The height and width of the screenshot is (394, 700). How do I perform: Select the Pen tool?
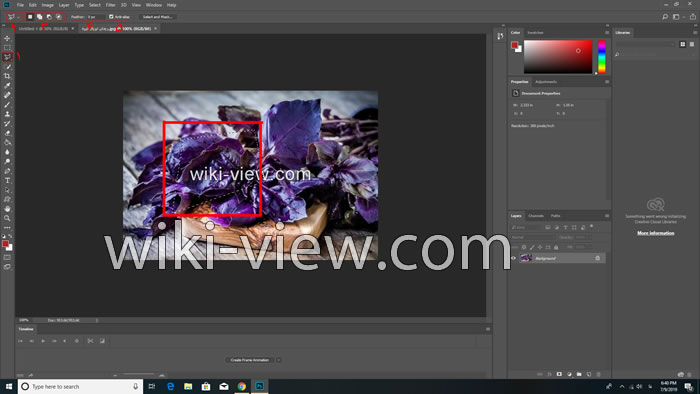point(7,171)
